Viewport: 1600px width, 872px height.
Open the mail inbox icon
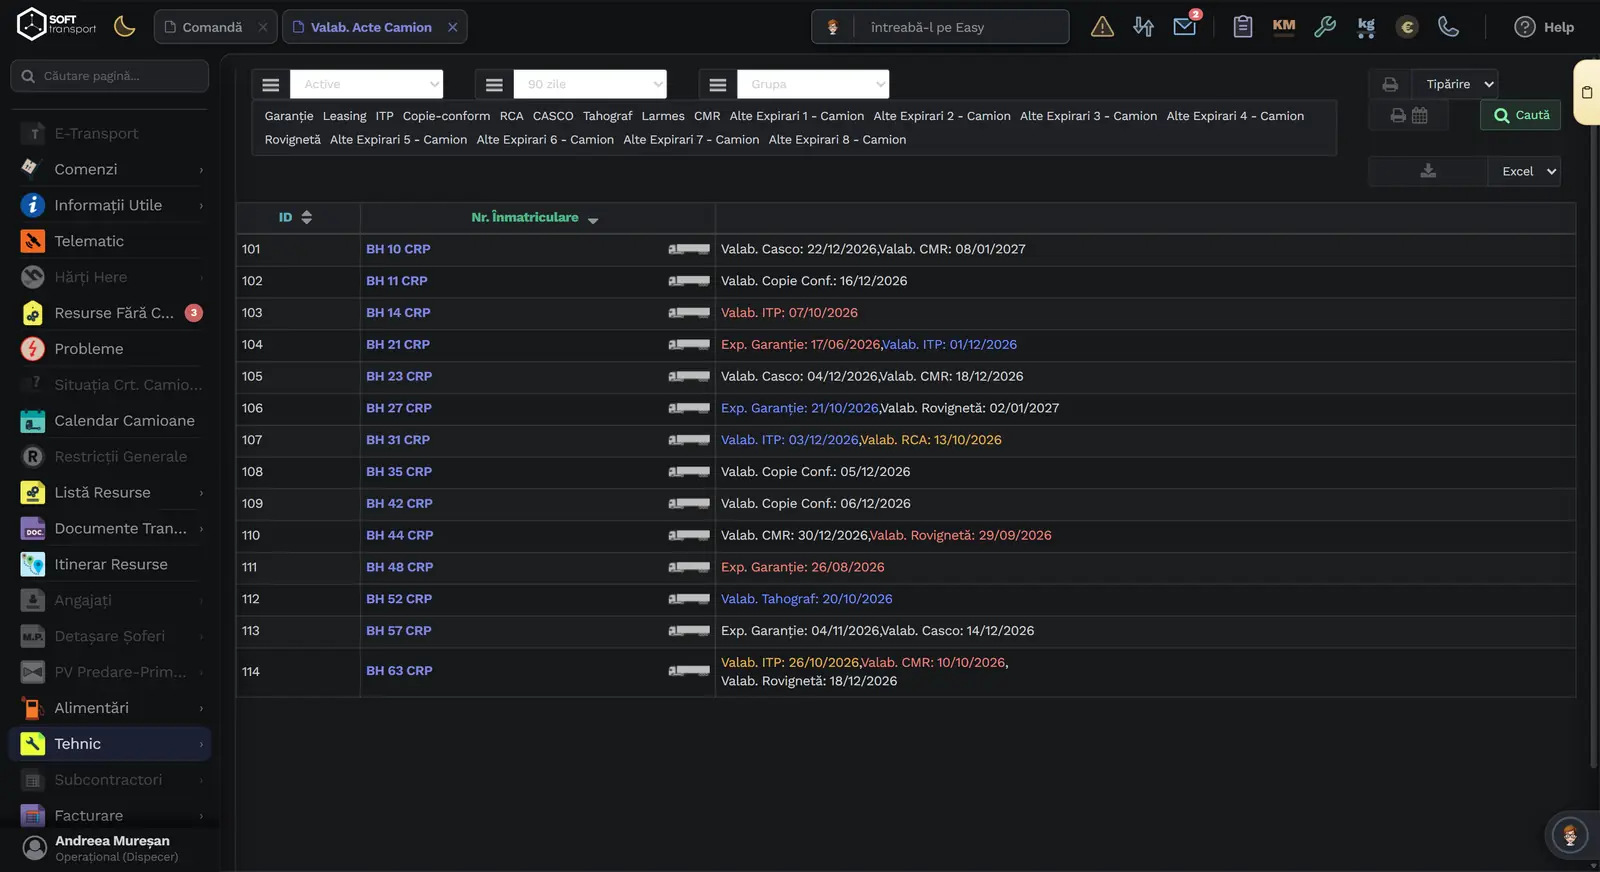[1185, 27]
